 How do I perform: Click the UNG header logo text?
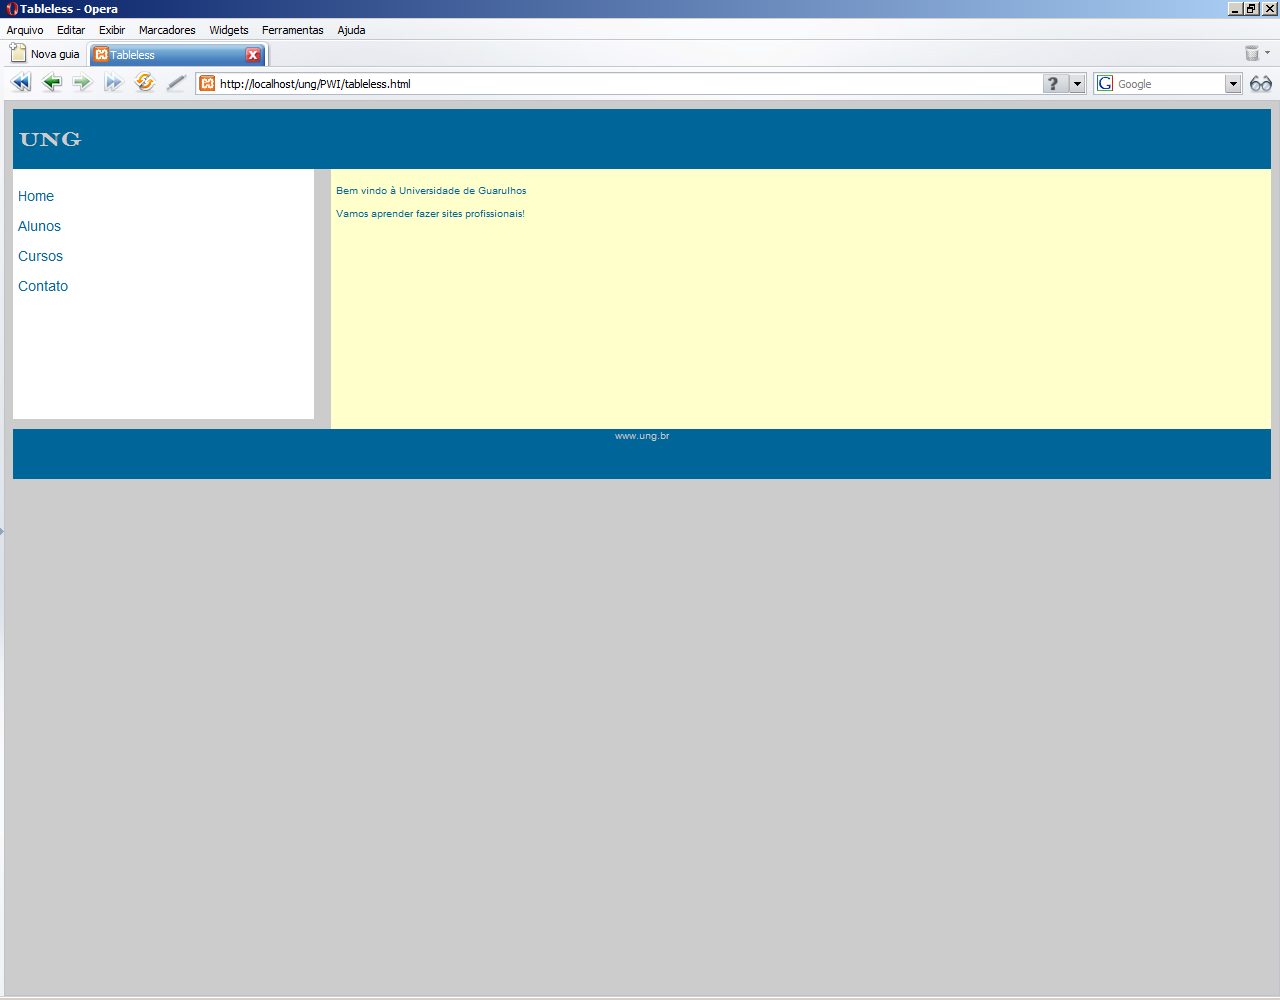(x=50, y=139)
